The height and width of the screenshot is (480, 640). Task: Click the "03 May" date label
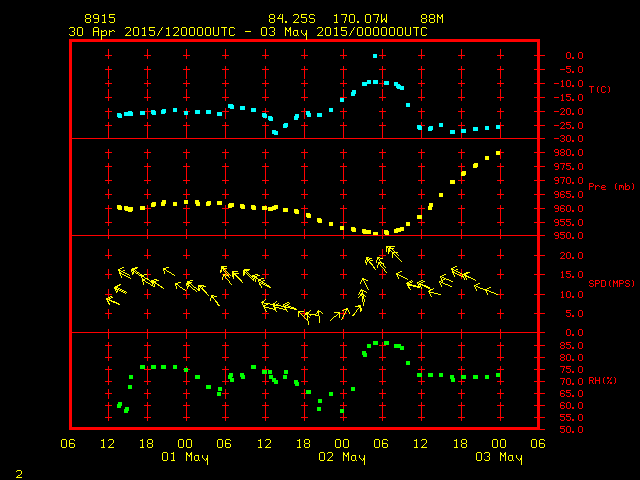click(499, 457)
